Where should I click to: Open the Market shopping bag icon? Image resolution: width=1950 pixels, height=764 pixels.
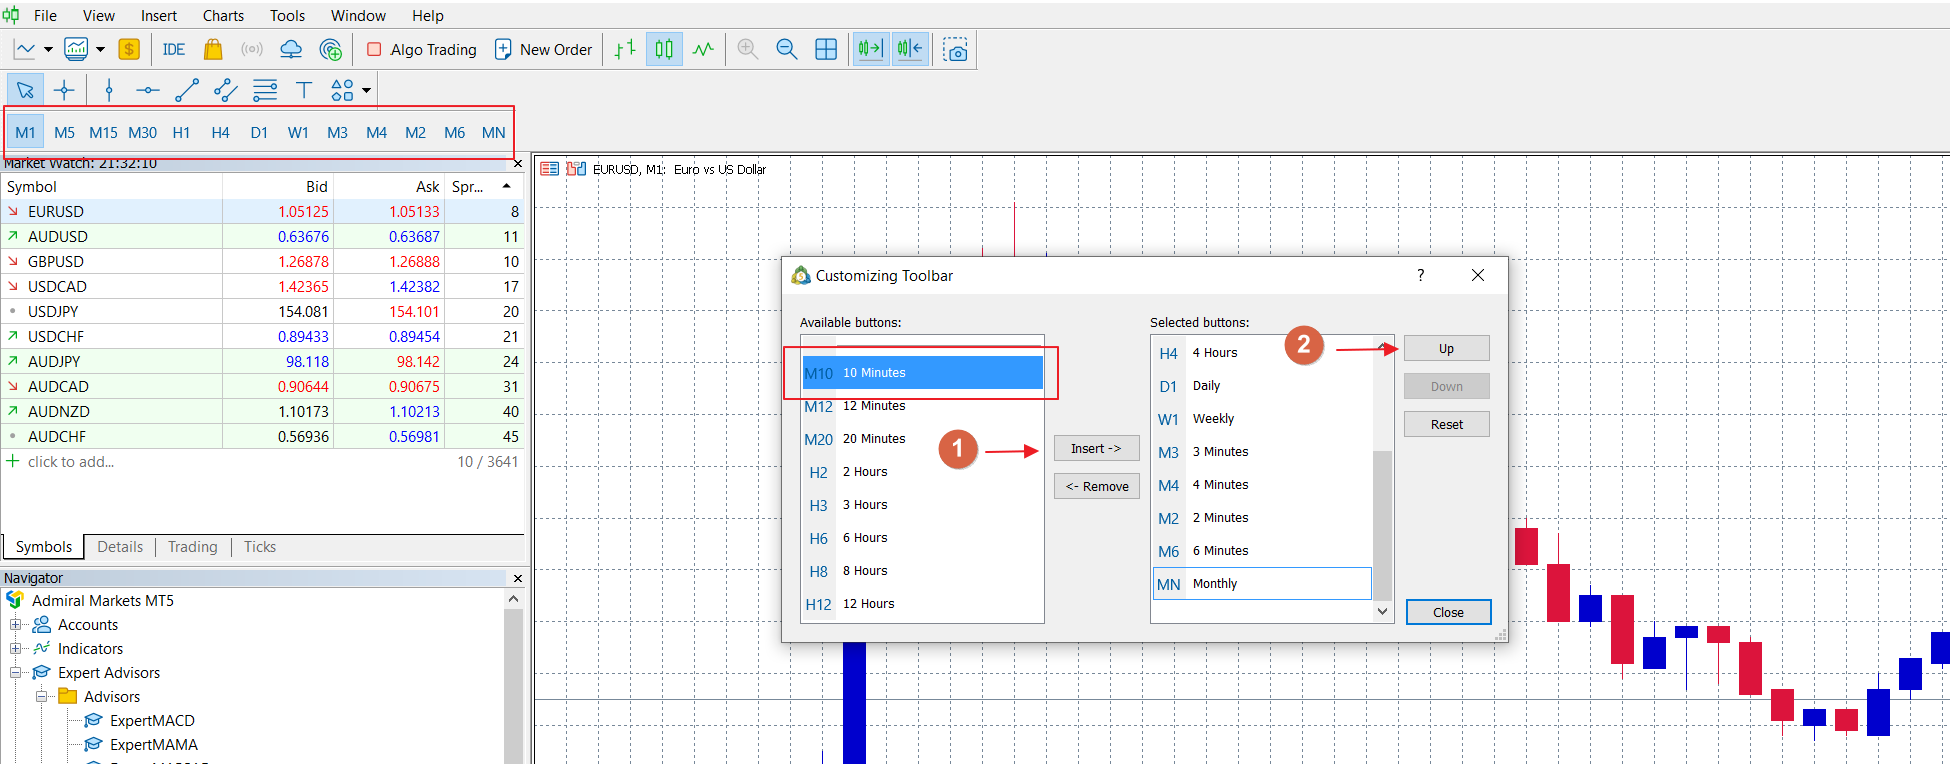point(213,49)
